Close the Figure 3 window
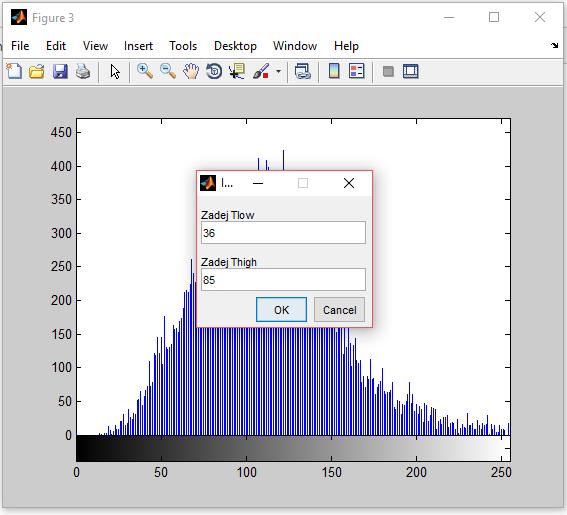 (540, 17)
